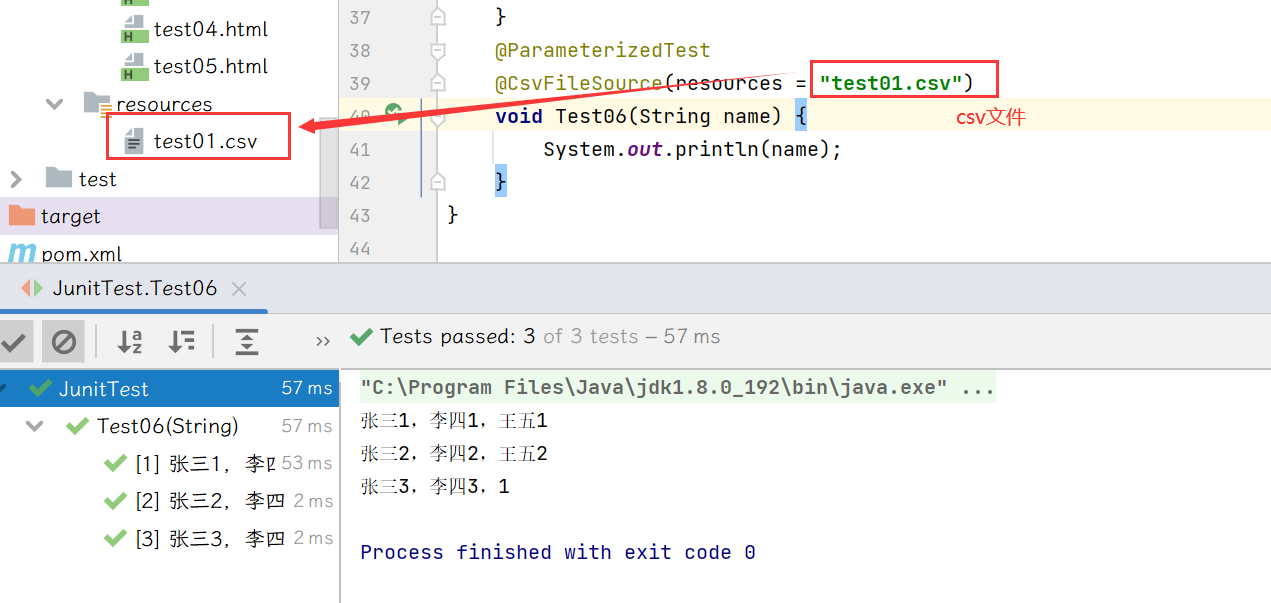
Task: Click green check icon of Test06(String)
Action: pyautogui.click(x=77, y=426)
